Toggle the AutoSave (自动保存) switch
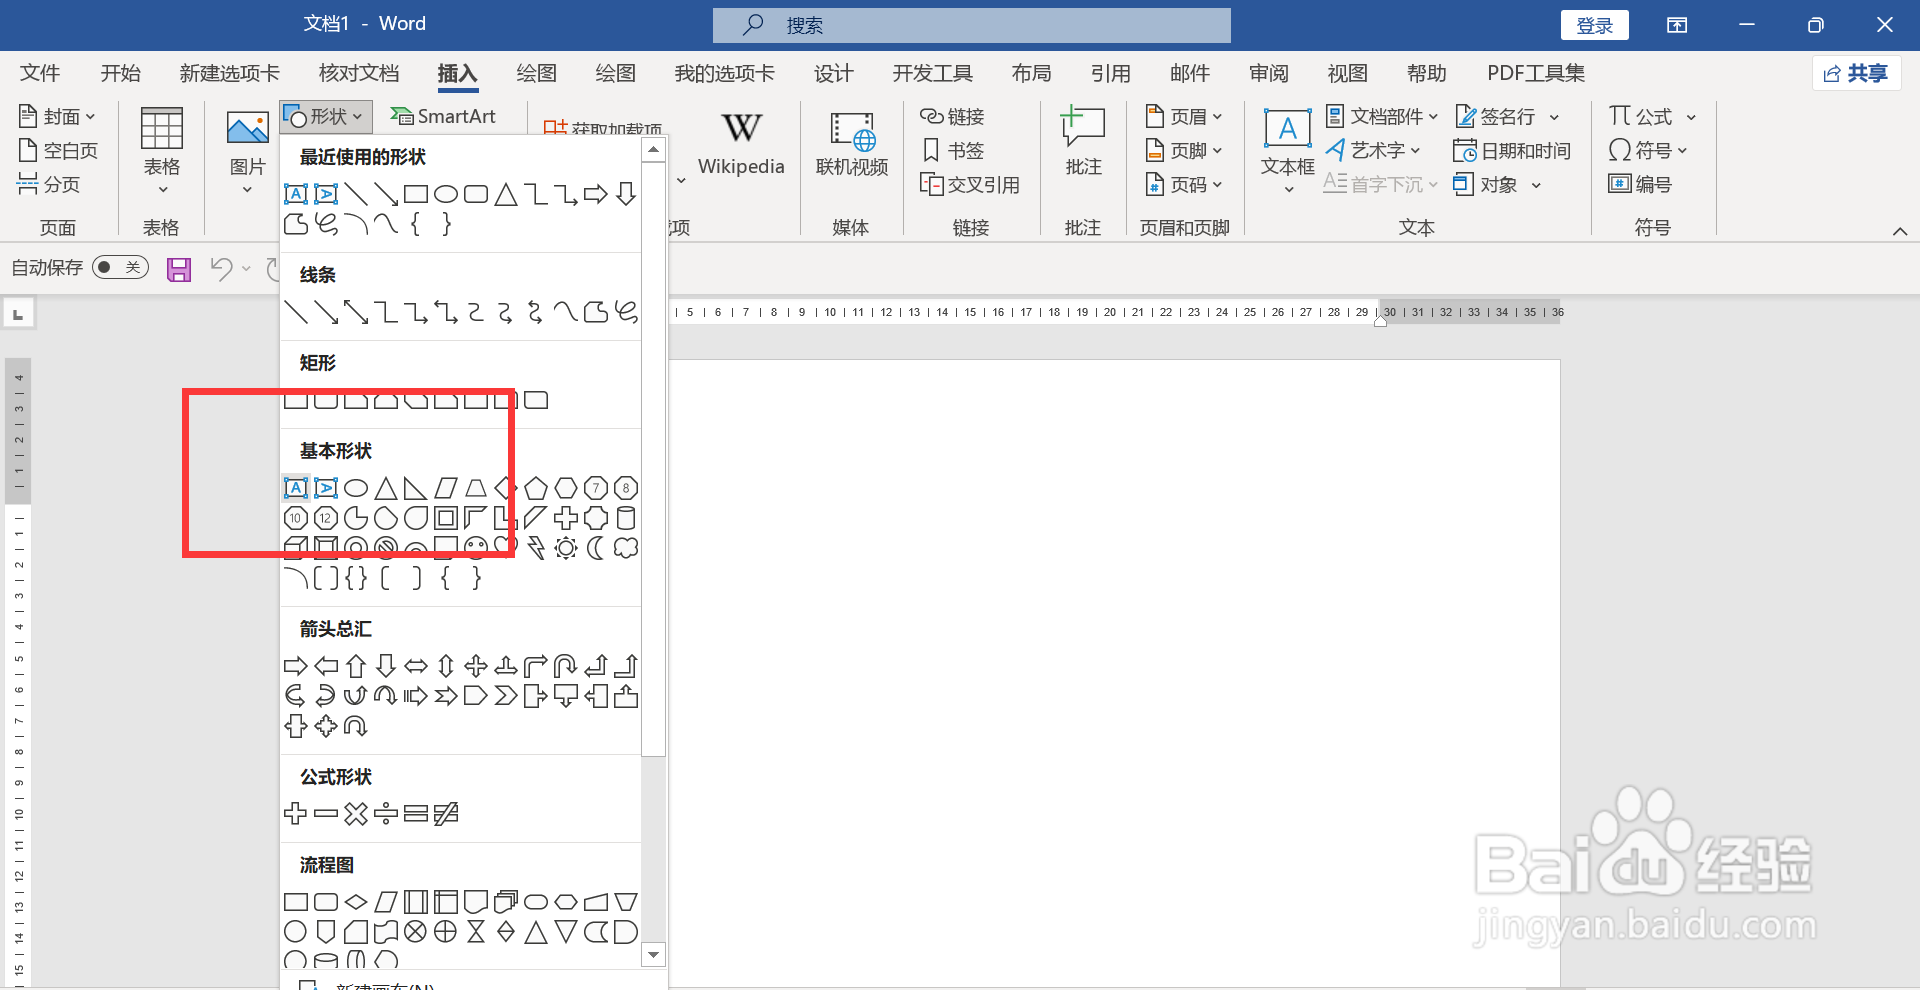 tap(120, 267)
